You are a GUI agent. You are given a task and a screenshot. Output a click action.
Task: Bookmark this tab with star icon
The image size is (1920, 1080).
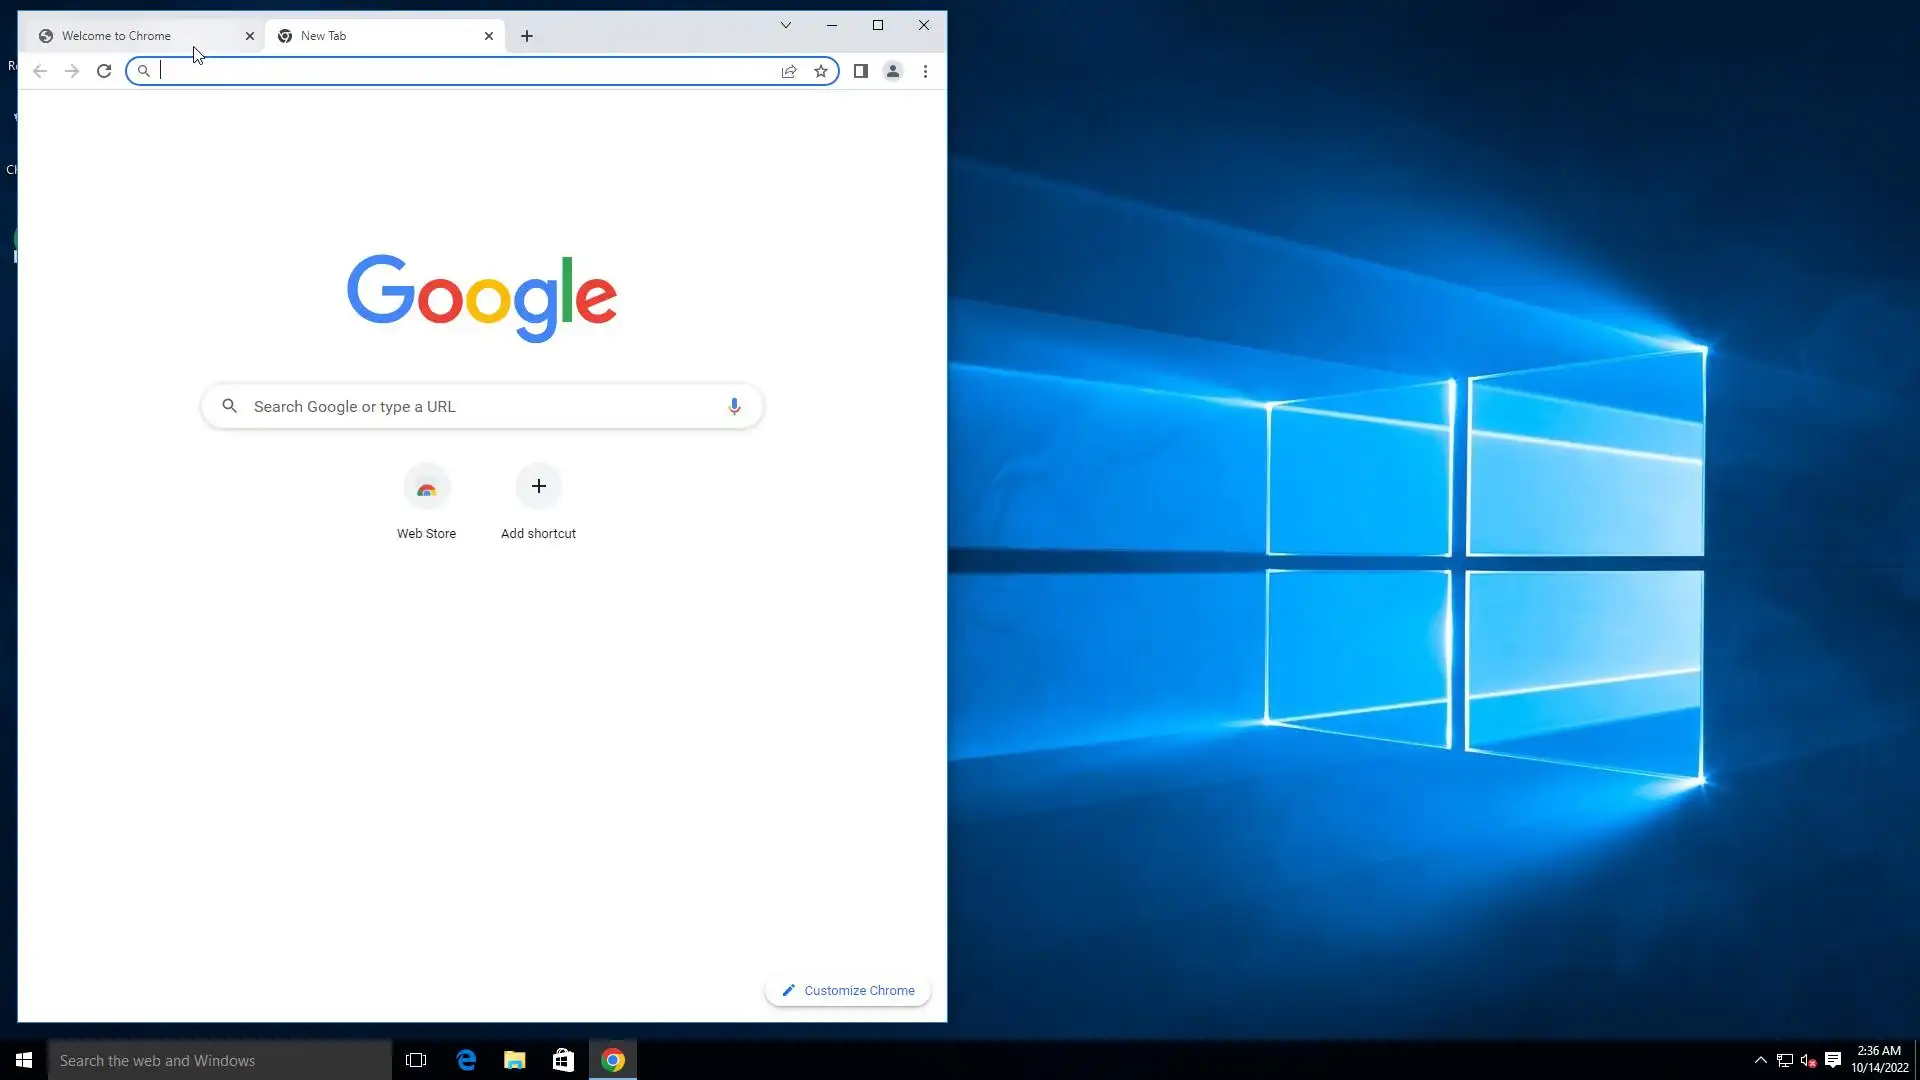821,71
